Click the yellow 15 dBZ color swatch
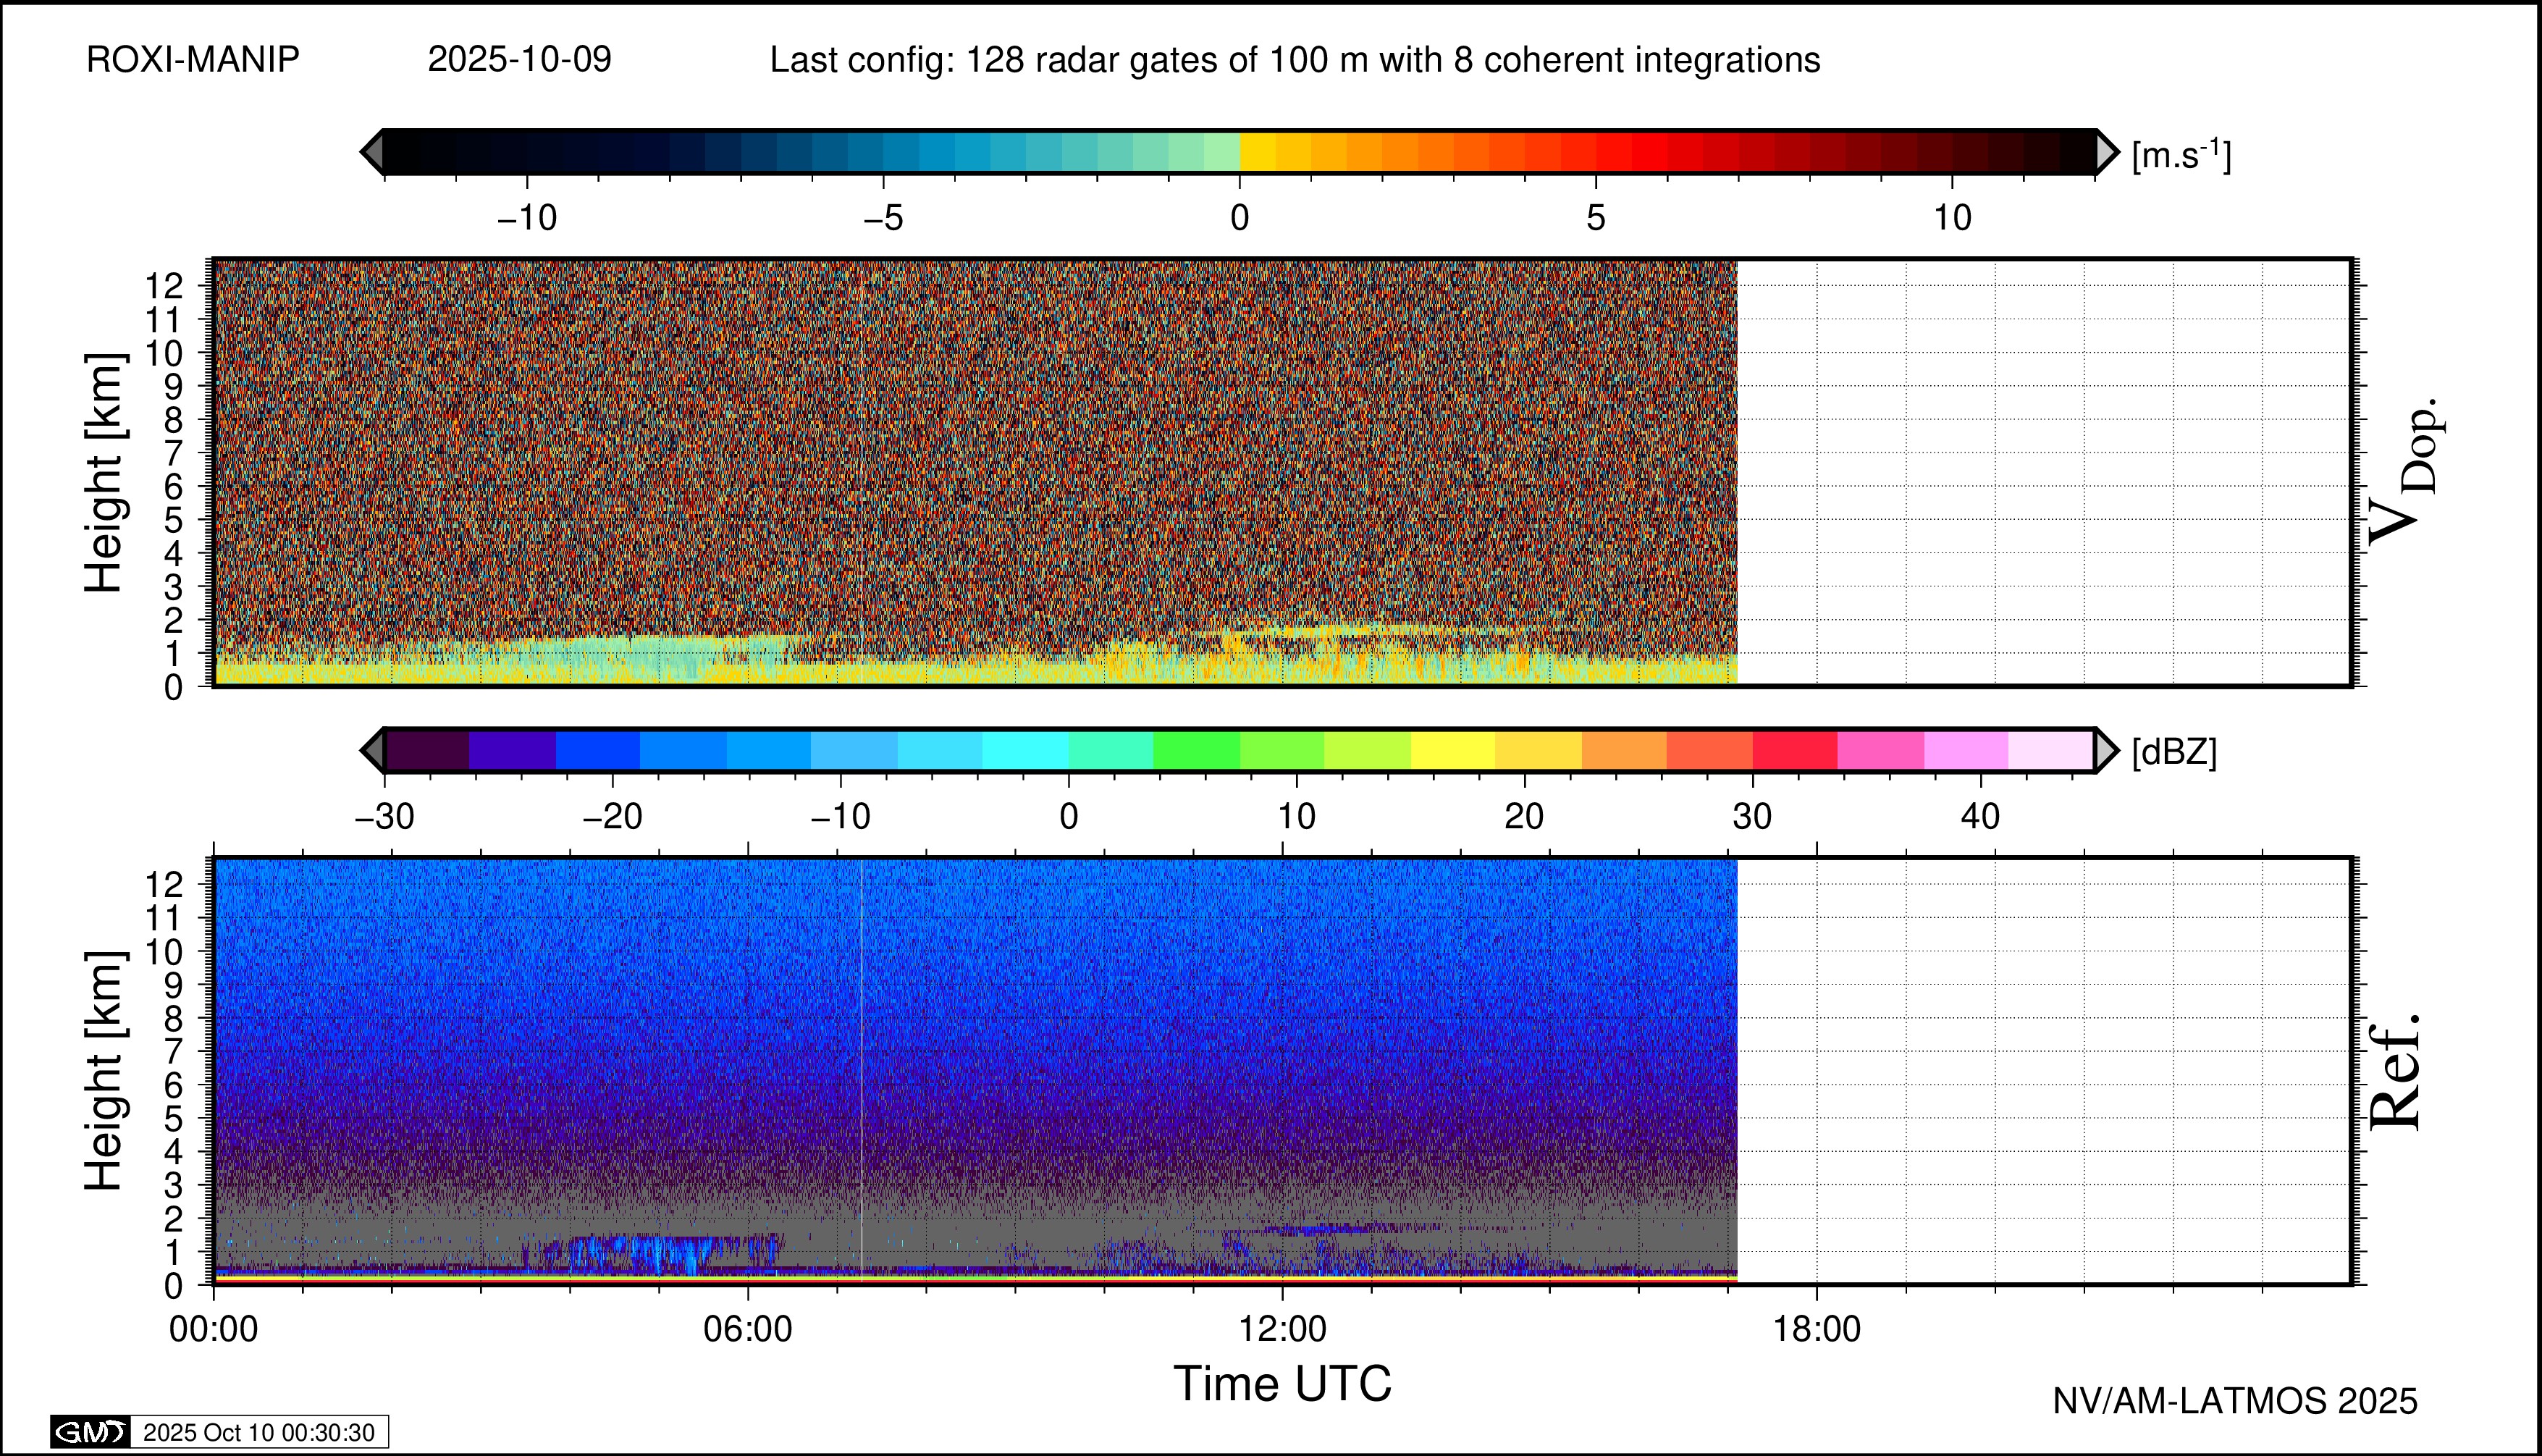This screenshot has width=2542, height=1456. click(1452, 750)
